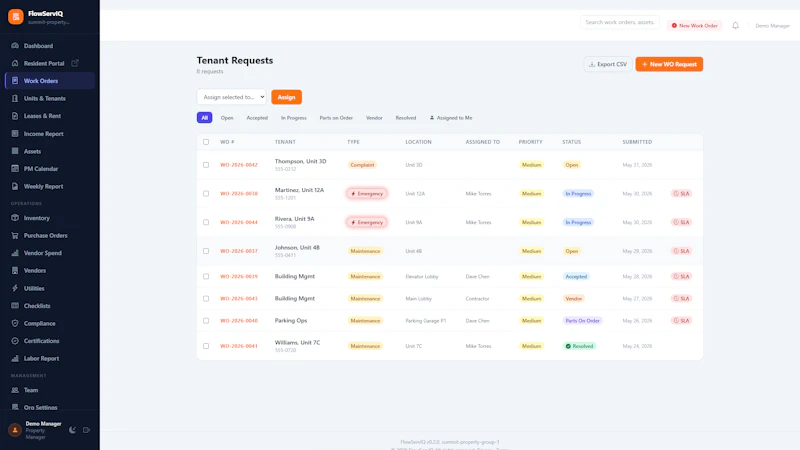Click the Emergency badge for Rivera, Unit 9A
This screenshot has height=450, width=800.
coord(366,222)
